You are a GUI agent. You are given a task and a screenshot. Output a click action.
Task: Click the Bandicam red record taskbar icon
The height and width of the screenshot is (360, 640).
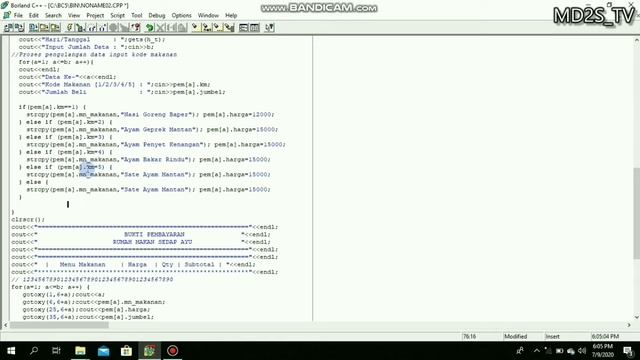(173, 351)
